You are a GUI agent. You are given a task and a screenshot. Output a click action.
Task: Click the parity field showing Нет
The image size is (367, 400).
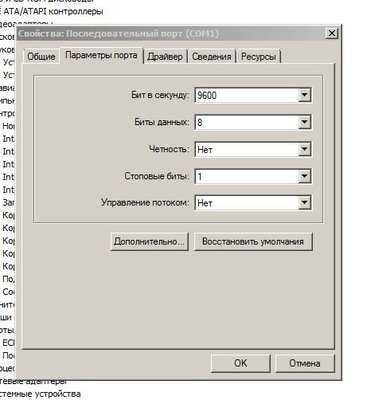tap(246, 149)
